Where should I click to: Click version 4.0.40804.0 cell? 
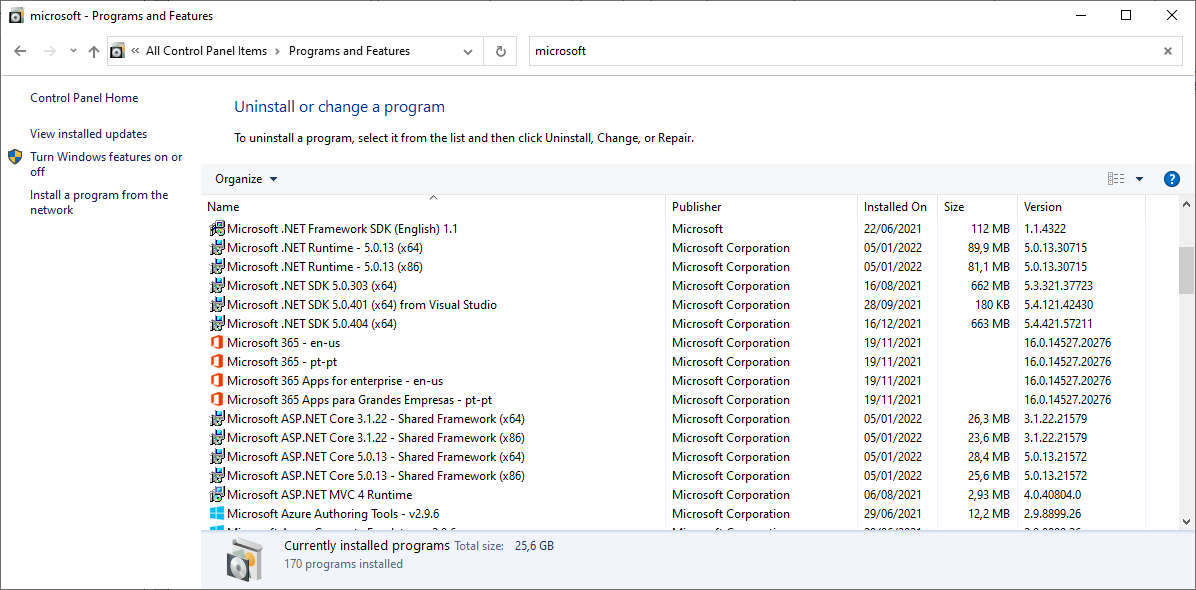pyautogui.click(x=1053, y=495)
